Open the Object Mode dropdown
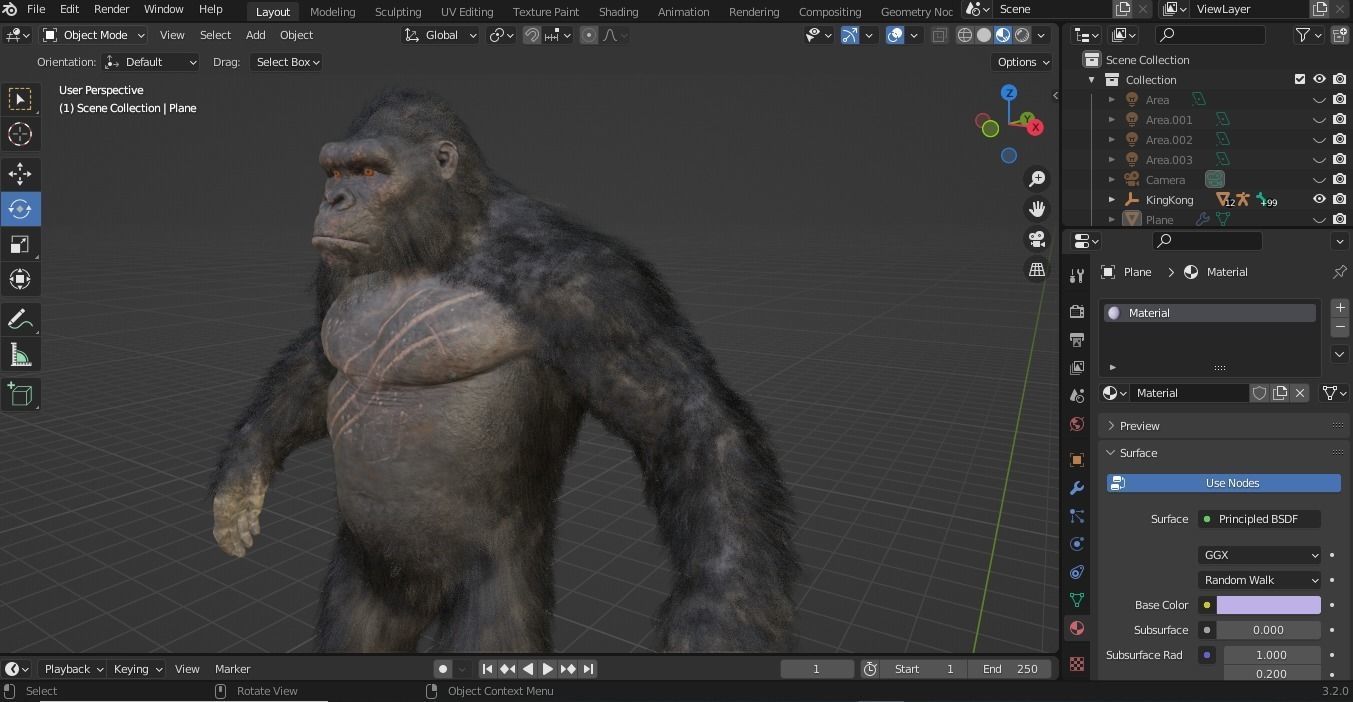The height and width of the screenshot is (702, 1353). pyautogui.click(x=94, y=35)
